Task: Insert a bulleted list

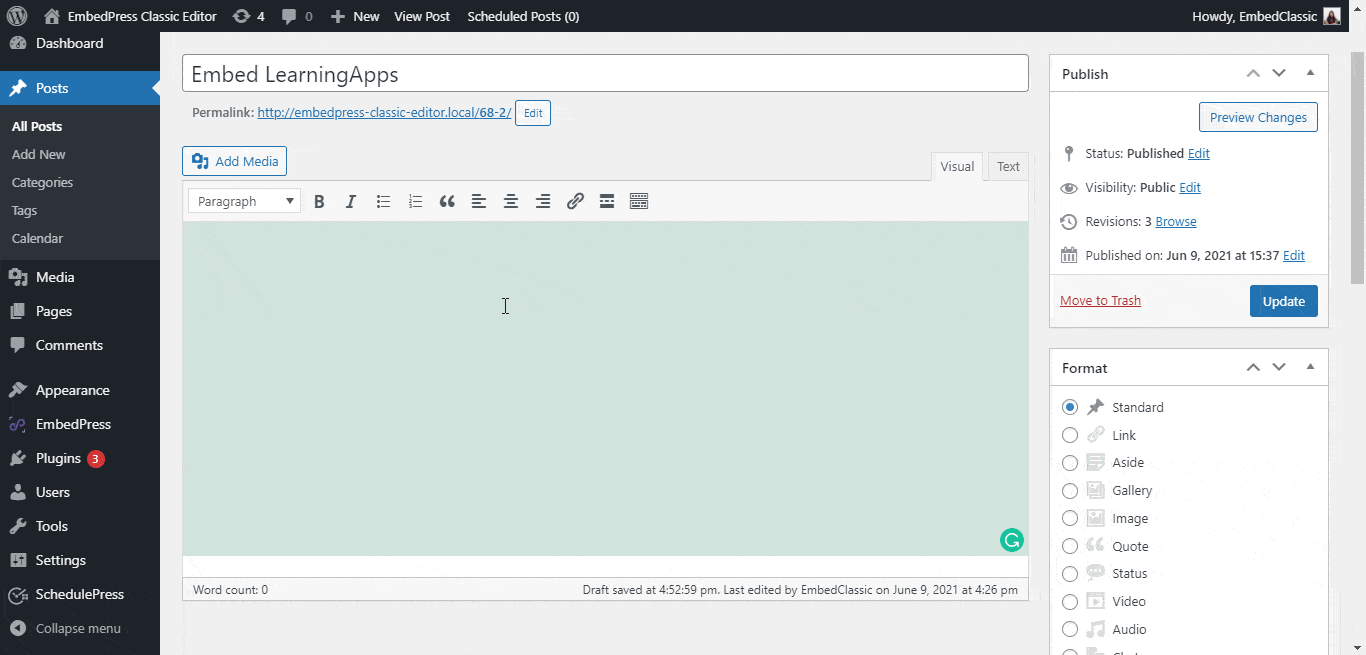Action: tap(383, 201)
